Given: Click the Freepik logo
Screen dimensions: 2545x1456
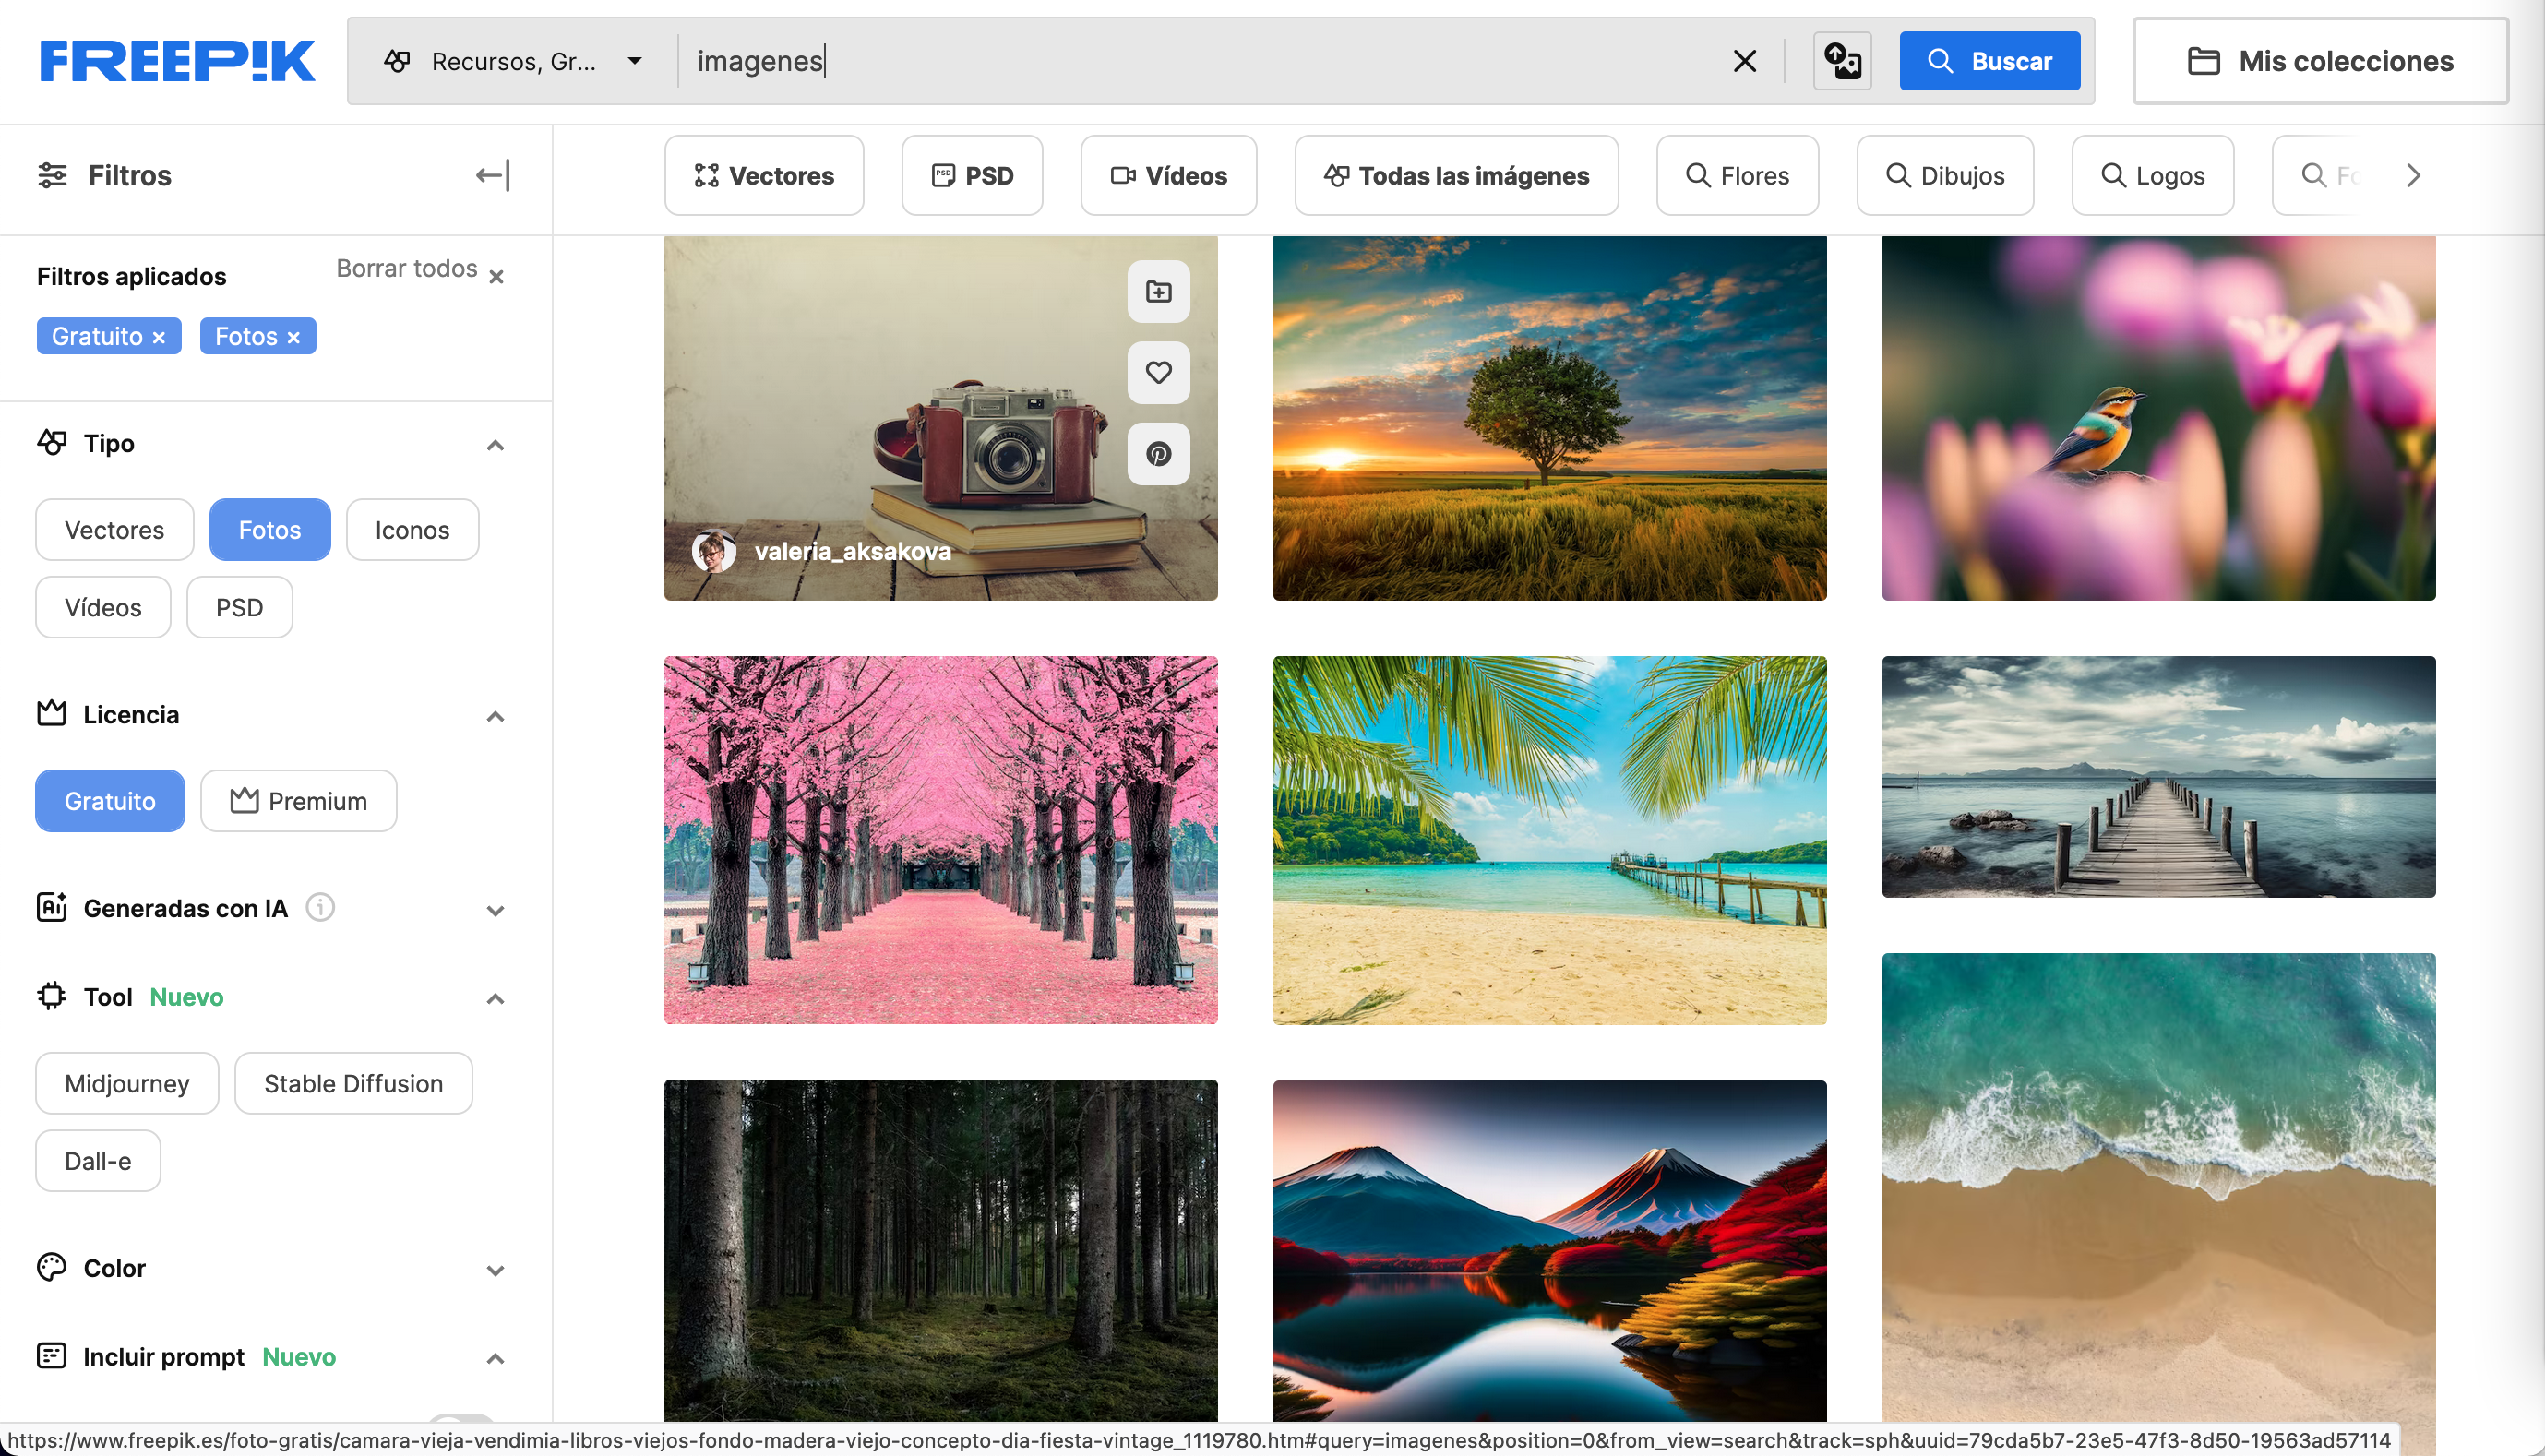Looking at the screenshot, I should pos(177,61).
